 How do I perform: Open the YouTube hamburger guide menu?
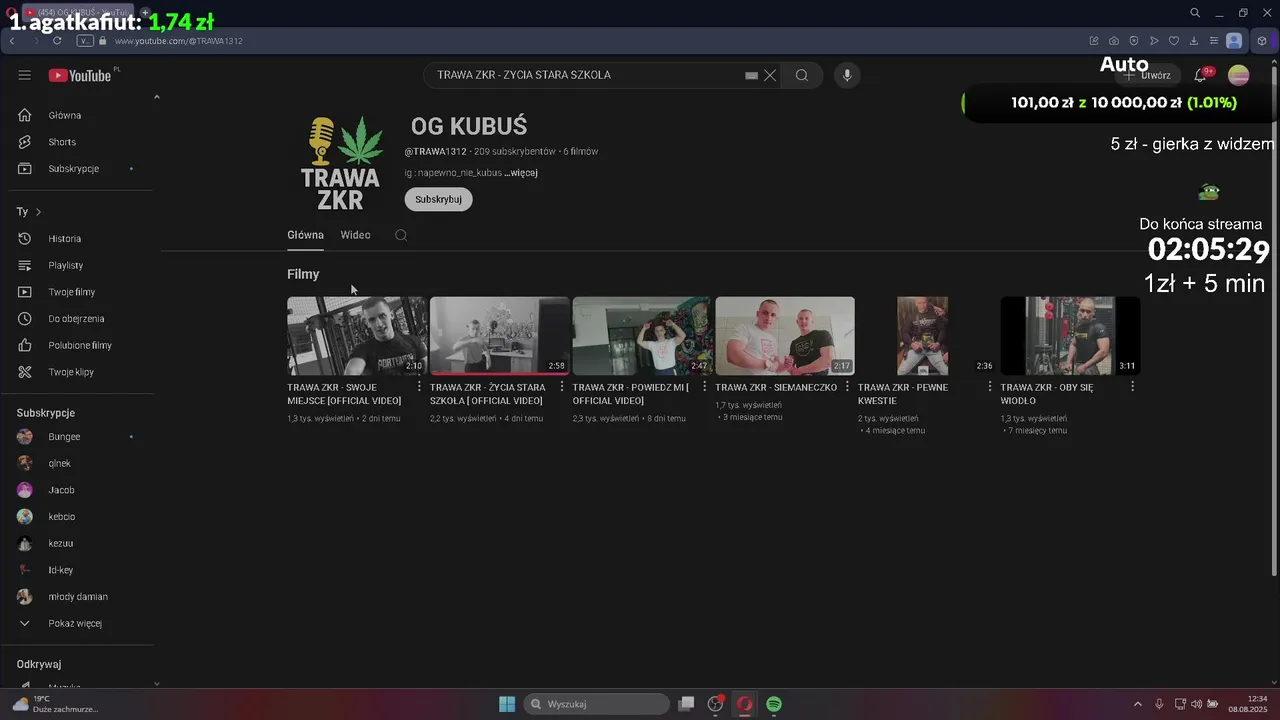[25, 75]
